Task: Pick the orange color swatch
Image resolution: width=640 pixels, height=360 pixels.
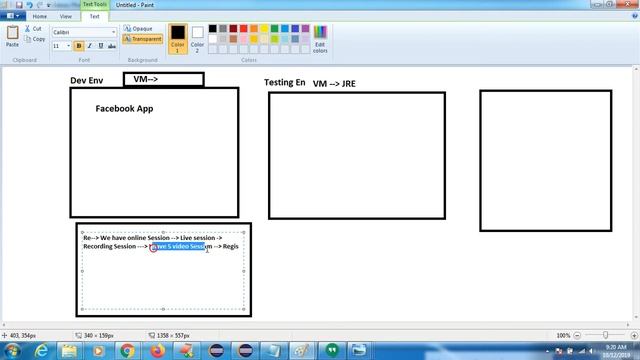Action: click(x=254, y=29)
